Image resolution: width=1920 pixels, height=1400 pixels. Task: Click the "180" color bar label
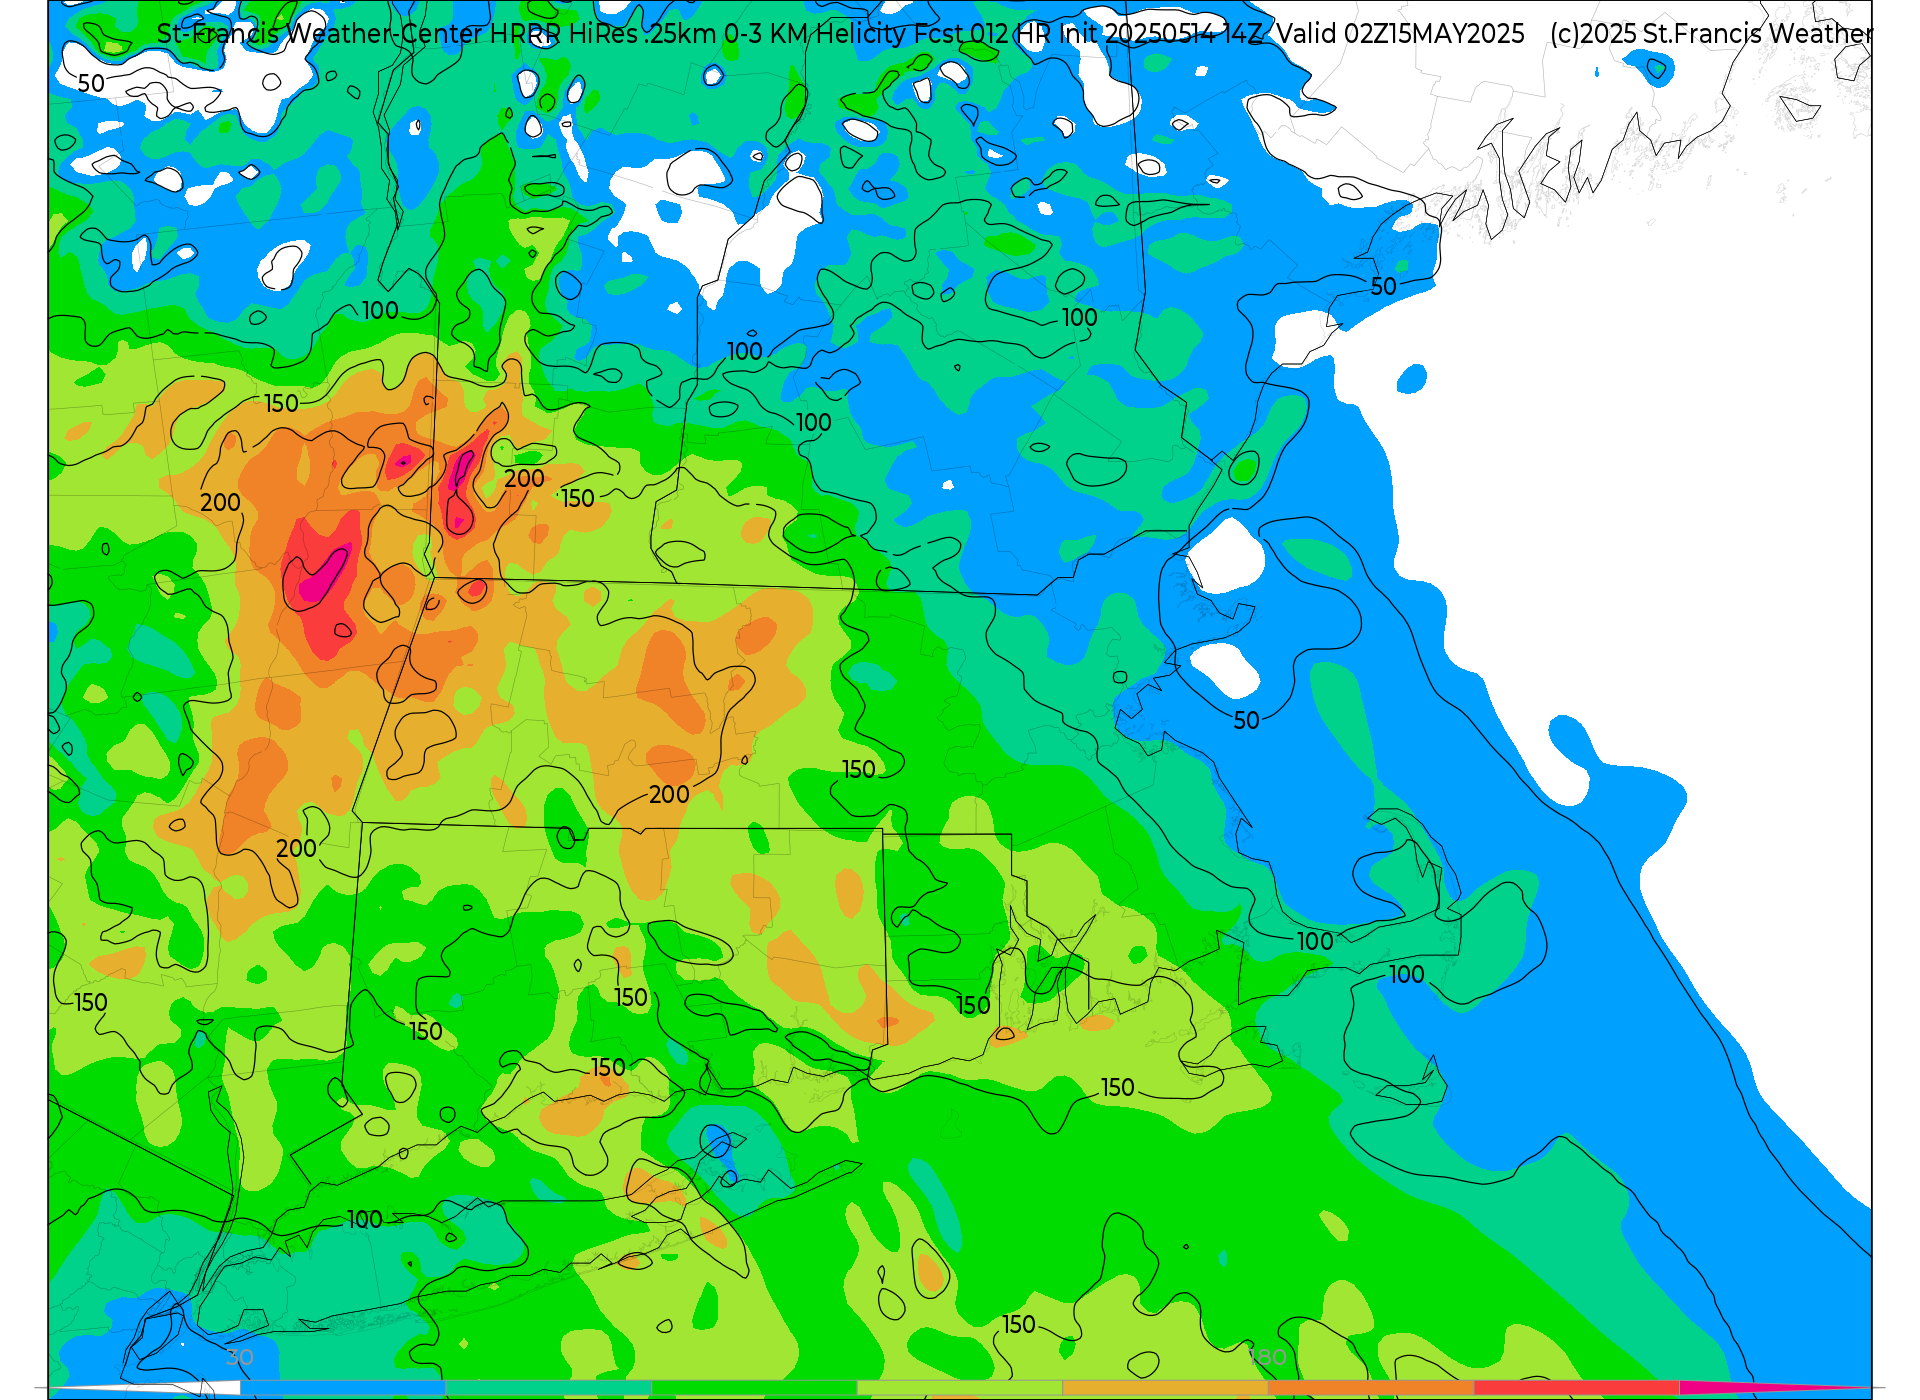coord(1267,1357)
